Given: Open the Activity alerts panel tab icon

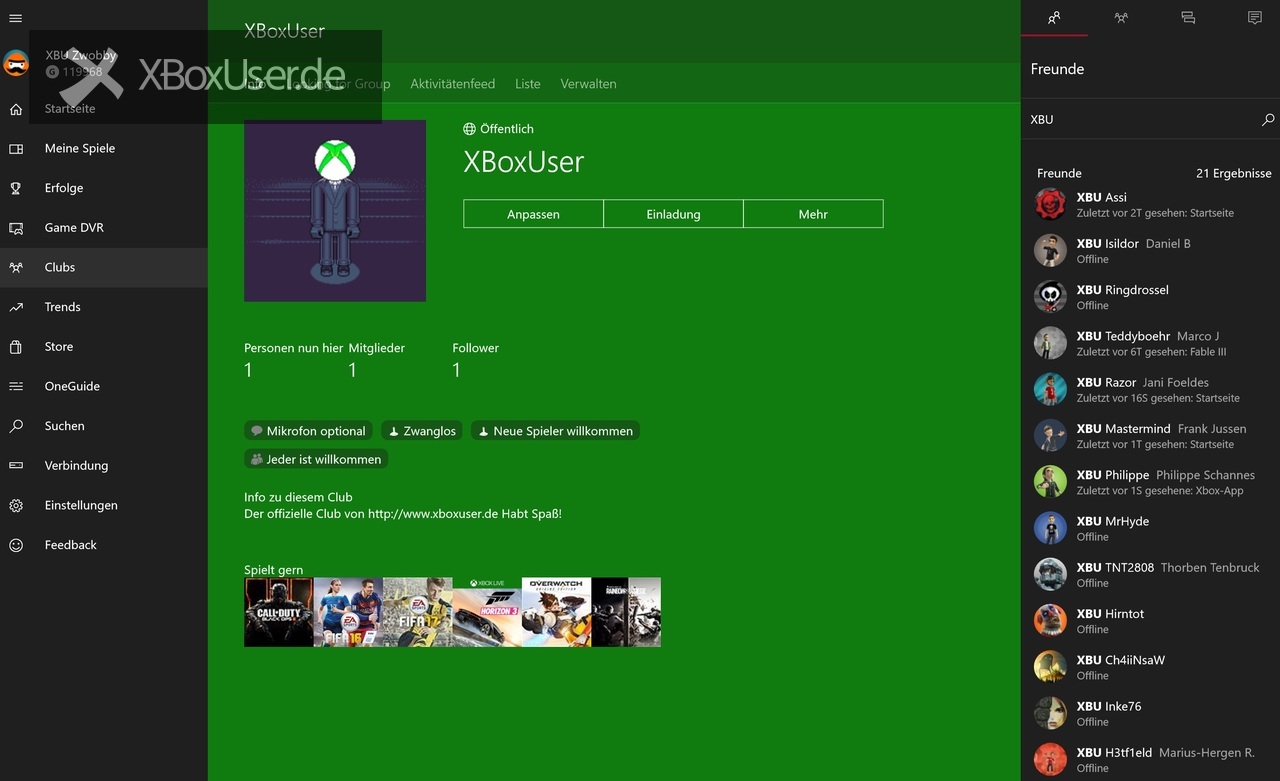Looking at the screenshot, I should (x=1255, y=17).
